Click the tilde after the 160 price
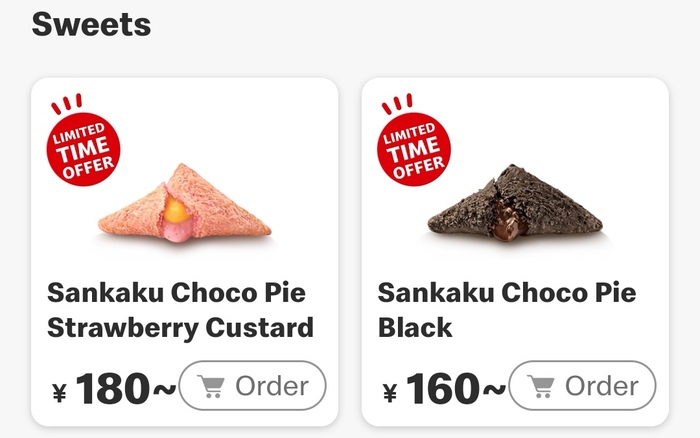 coord(494,390)
